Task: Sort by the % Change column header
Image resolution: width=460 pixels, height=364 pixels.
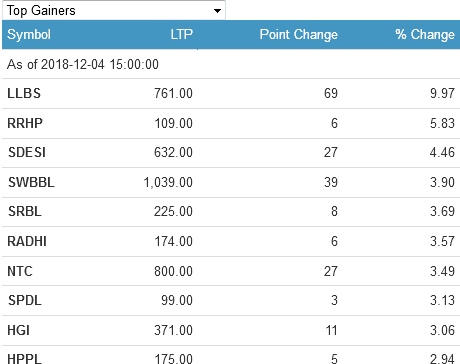Action: click(x=425, y=35)
